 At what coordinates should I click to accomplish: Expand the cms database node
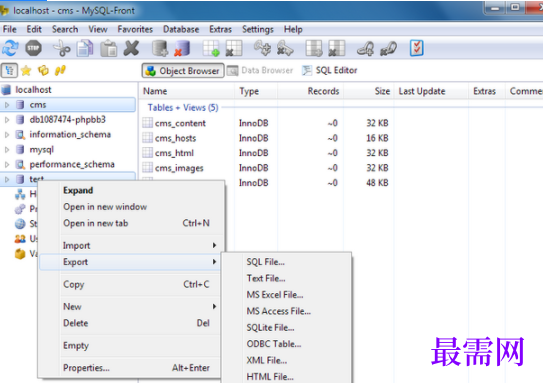7,105
